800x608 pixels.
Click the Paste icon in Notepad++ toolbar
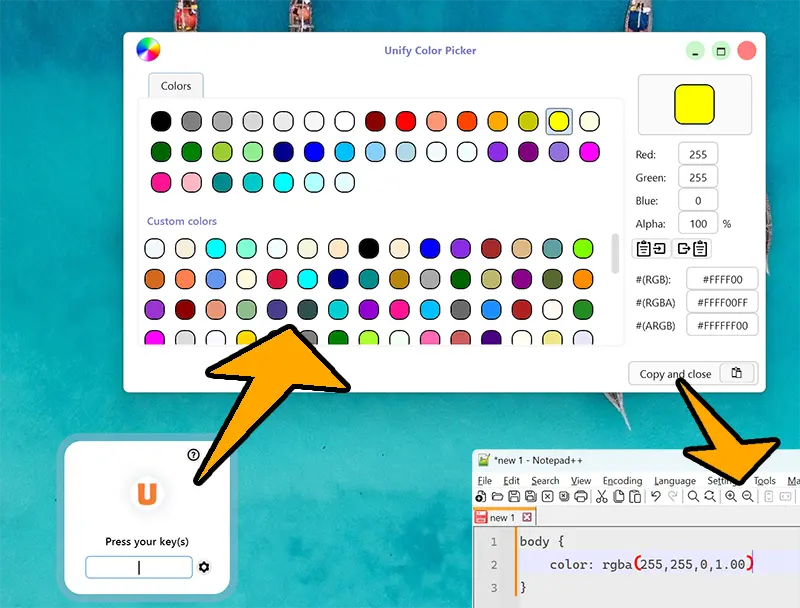pyautogui.click(x=635, y=496)
